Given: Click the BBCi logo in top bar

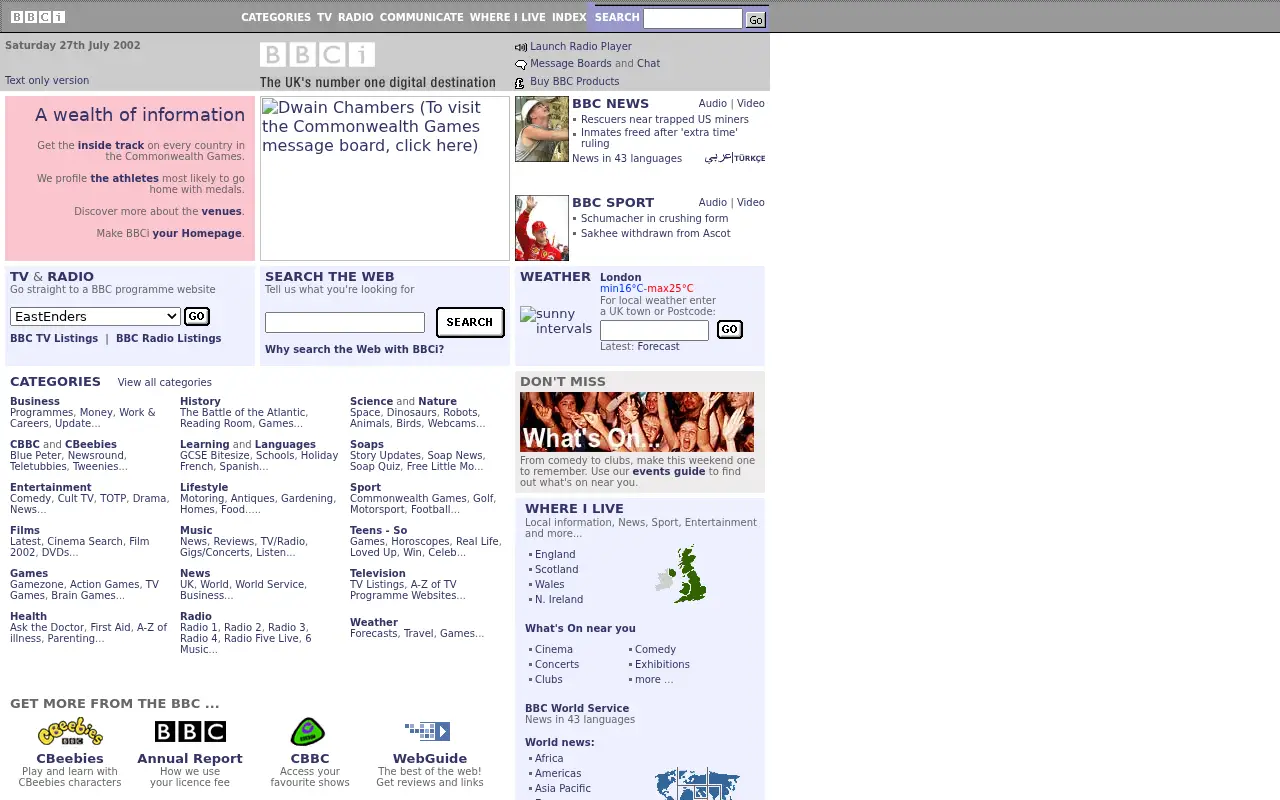Looking at the screenshot, I should [x=38, y=17].
